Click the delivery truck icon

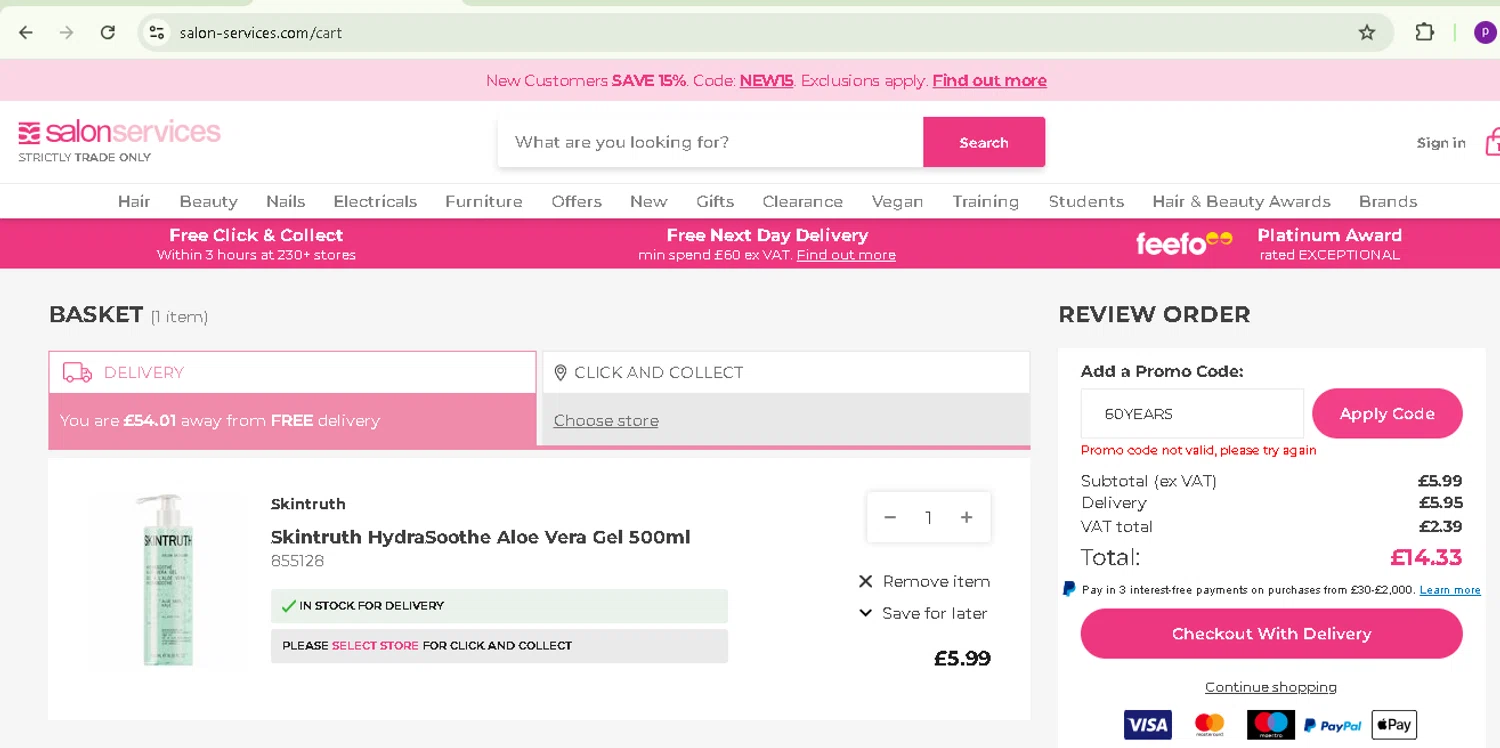tap(77, 372)
